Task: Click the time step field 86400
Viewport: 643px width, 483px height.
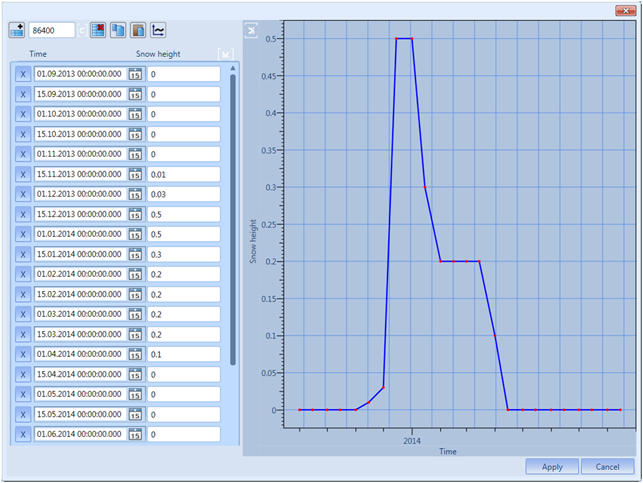Action: coord(52,30)
